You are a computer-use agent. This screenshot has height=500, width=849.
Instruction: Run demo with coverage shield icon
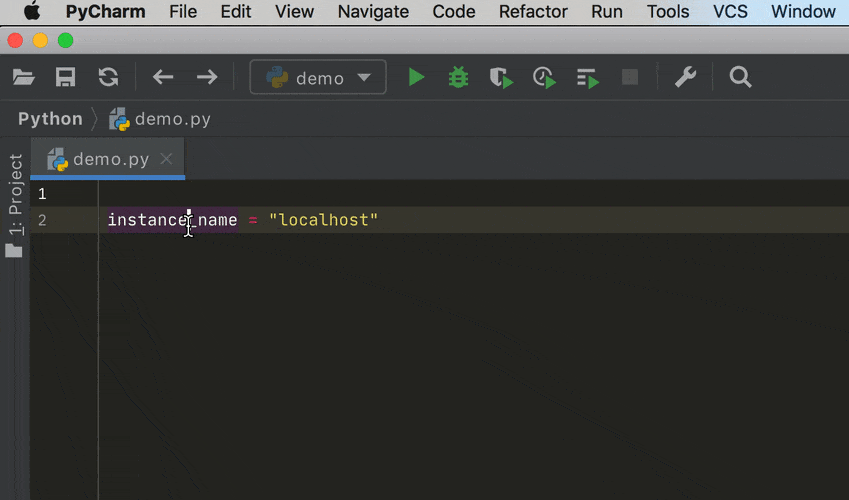point(501,78)
